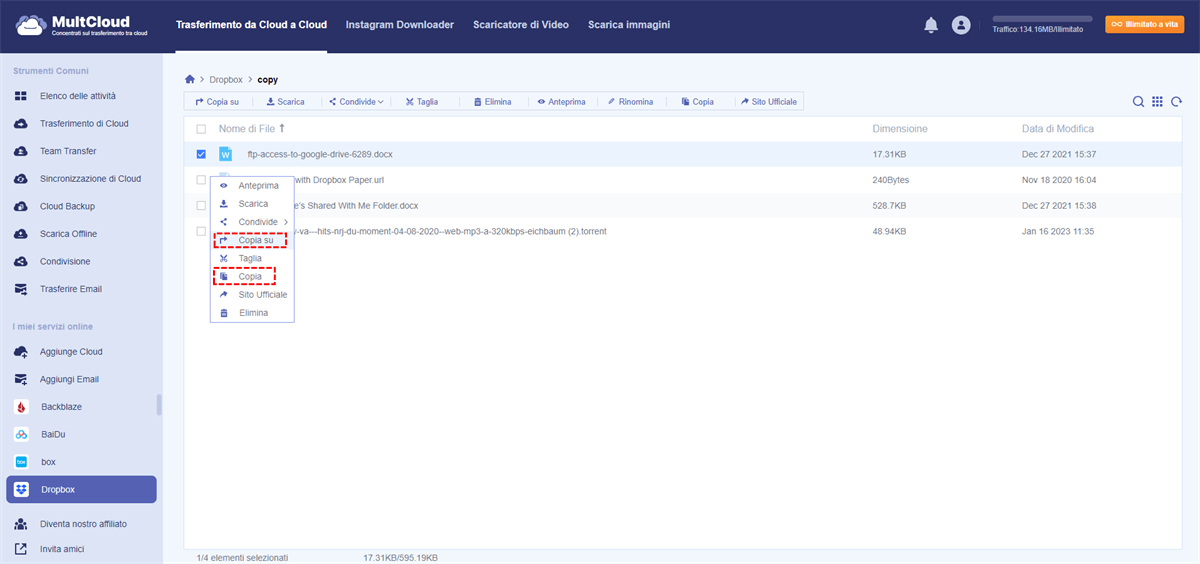Expand Condividi submenu in context menu

click(x=286, y=222)
